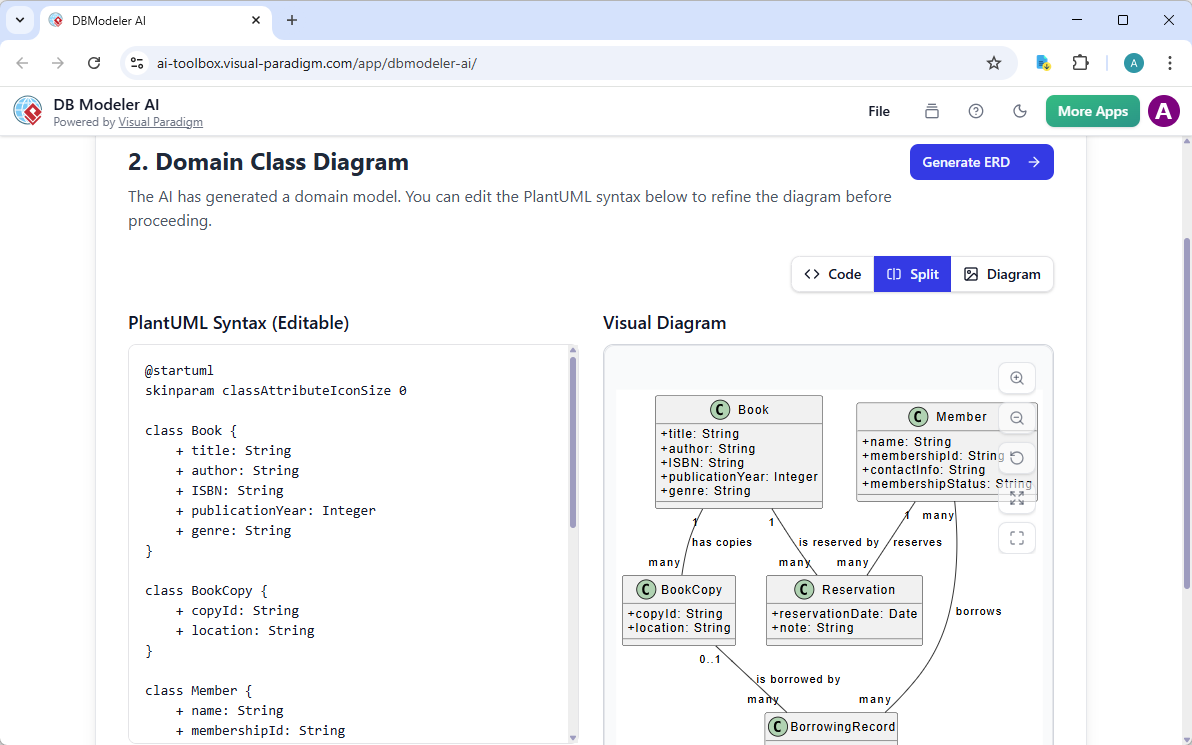Open the File menu

[x=879, y=111]
